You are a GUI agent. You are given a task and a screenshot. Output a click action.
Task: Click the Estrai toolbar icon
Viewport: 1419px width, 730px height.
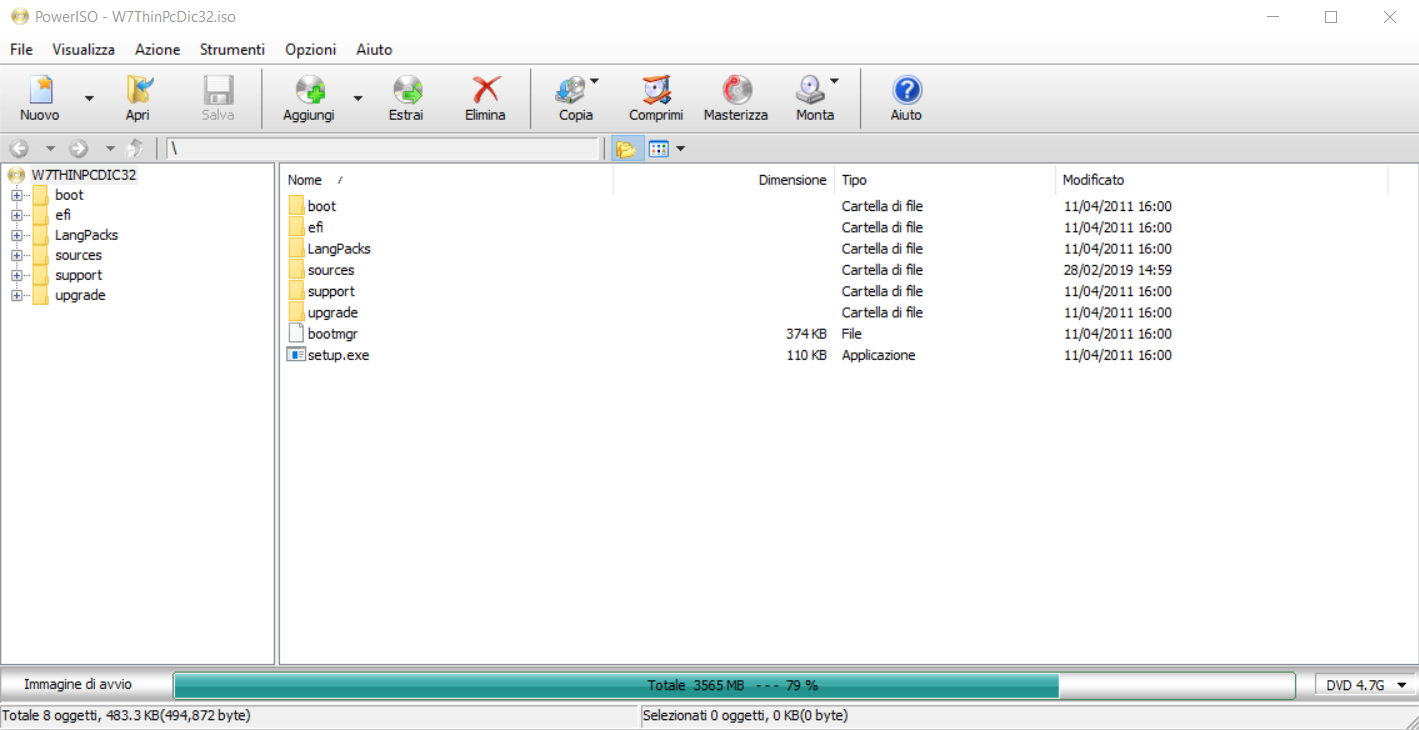click(x=406, y=91)
